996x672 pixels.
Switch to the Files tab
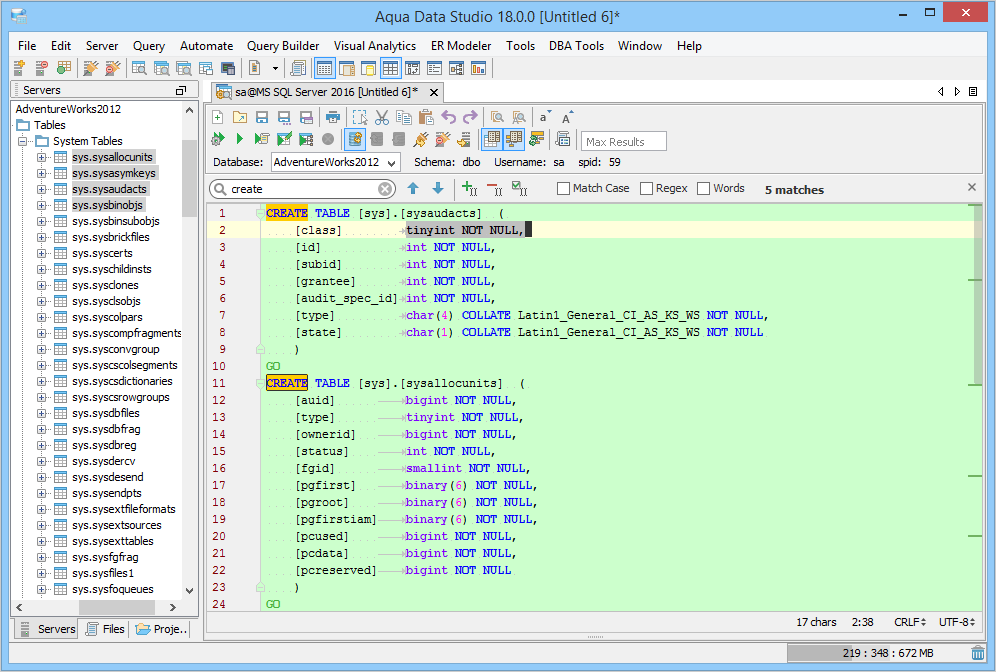(104, 629)
